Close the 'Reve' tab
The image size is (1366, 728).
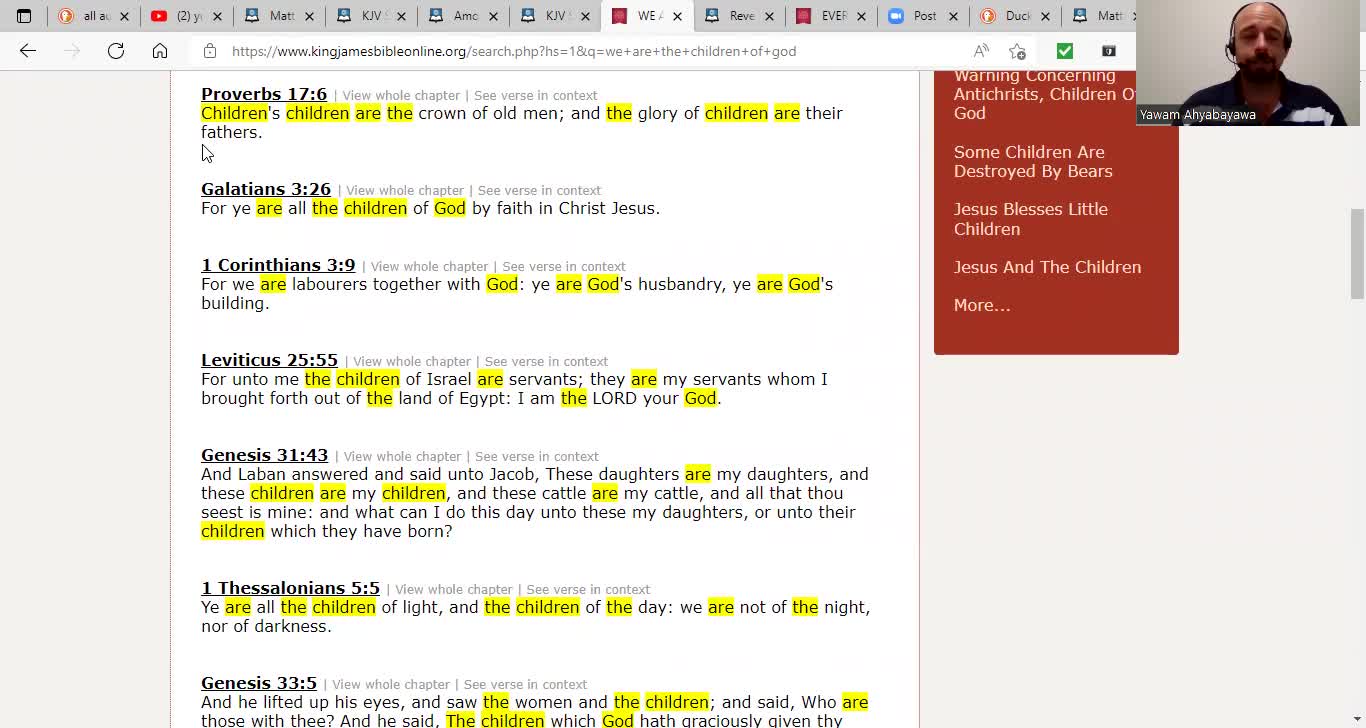769,16
